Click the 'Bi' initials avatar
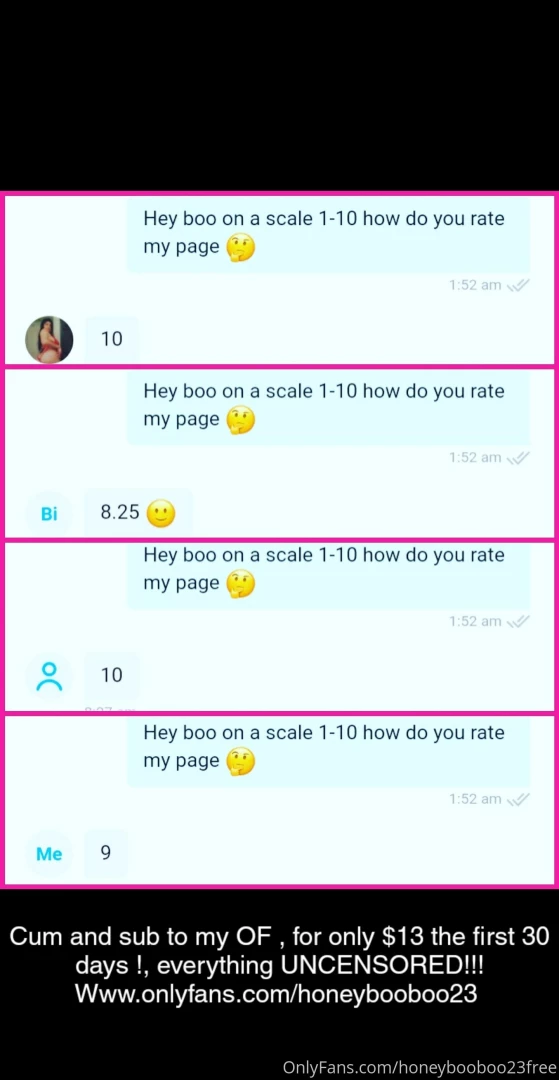This screenshot has height=1080, width=559. tap(49, 513)
